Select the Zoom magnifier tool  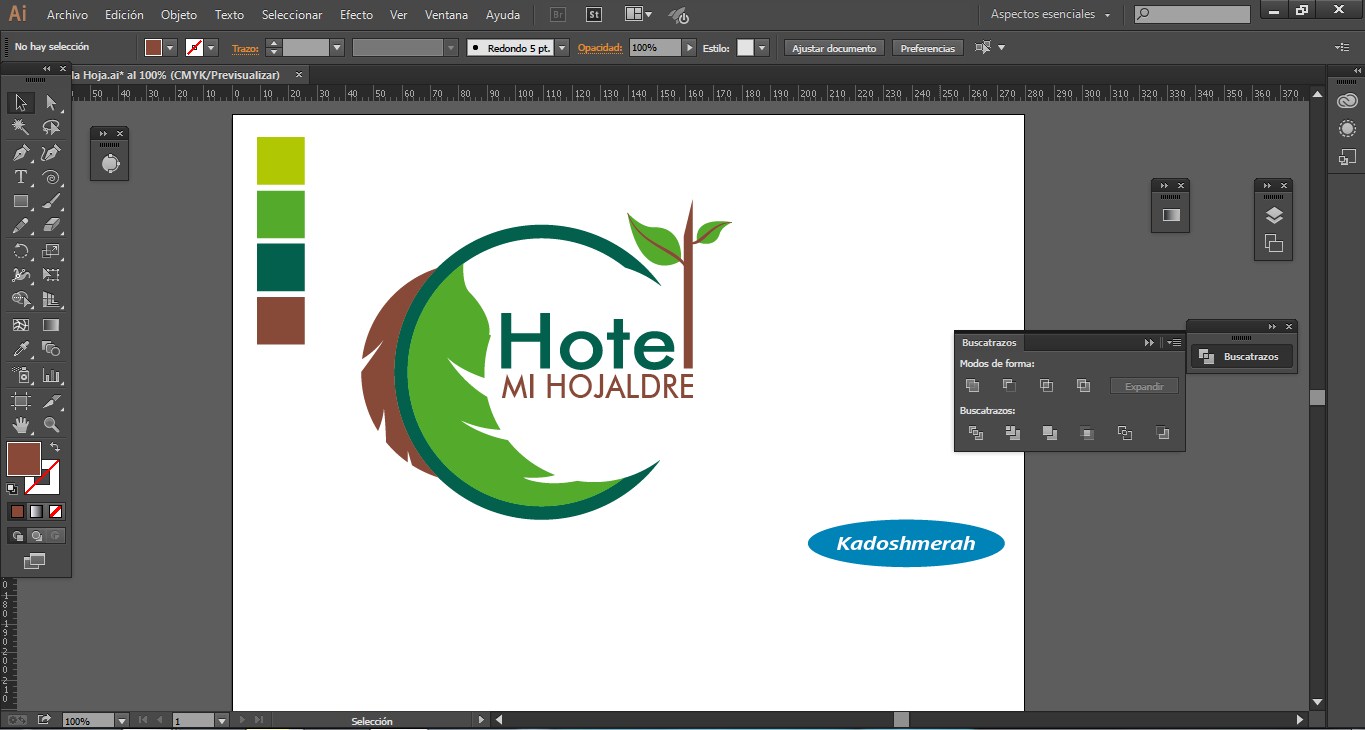tap(51, 425)
